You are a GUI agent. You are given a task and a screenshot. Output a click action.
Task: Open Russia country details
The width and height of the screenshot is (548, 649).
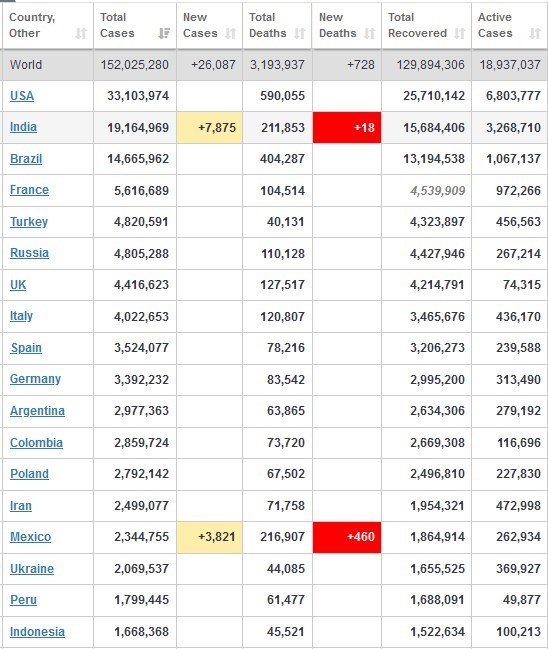point(29,253)
